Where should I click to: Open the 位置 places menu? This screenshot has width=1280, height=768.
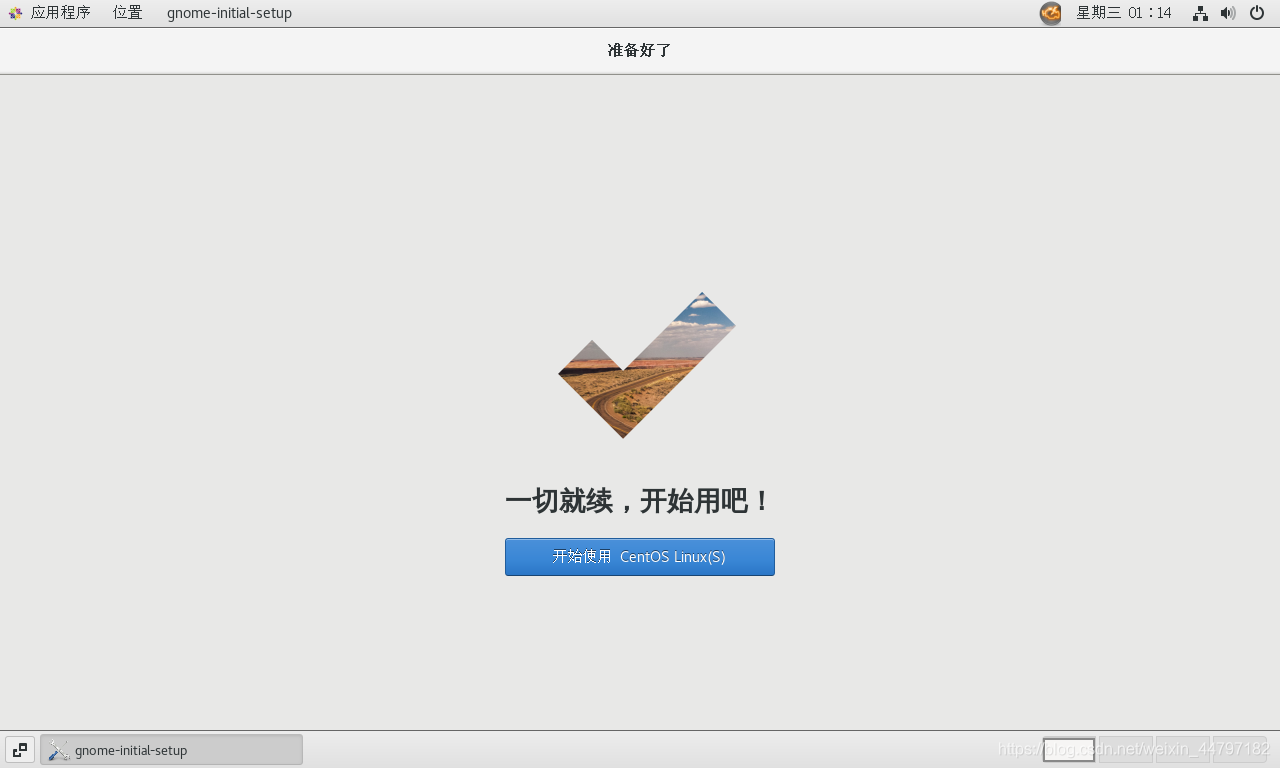(128, 13)
